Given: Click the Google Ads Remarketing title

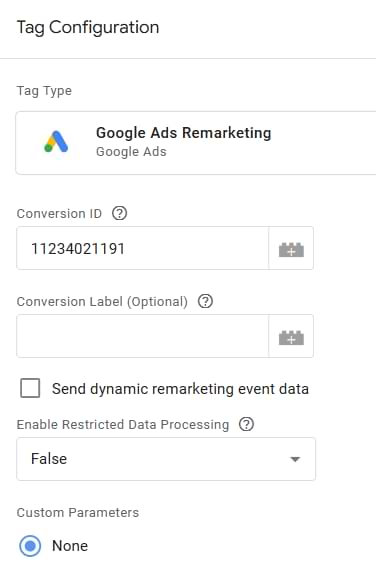Looking at the screenshot, I should 184,133.
